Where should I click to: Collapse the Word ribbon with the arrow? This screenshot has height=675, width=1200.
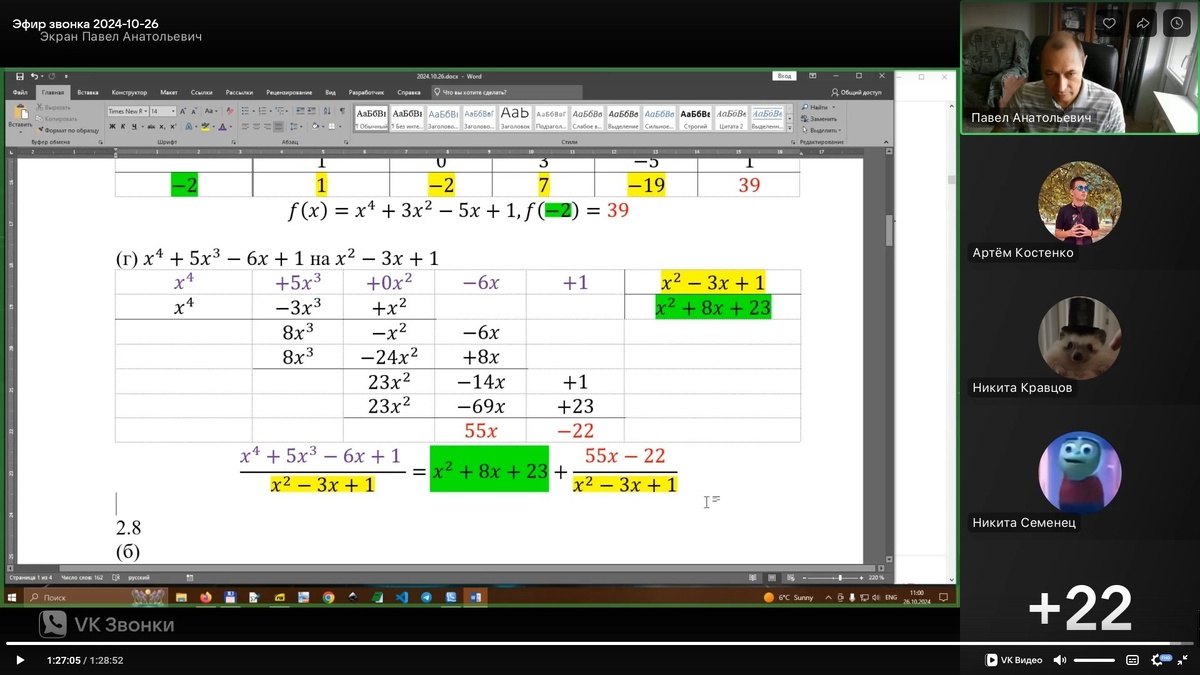pos(886,142)
